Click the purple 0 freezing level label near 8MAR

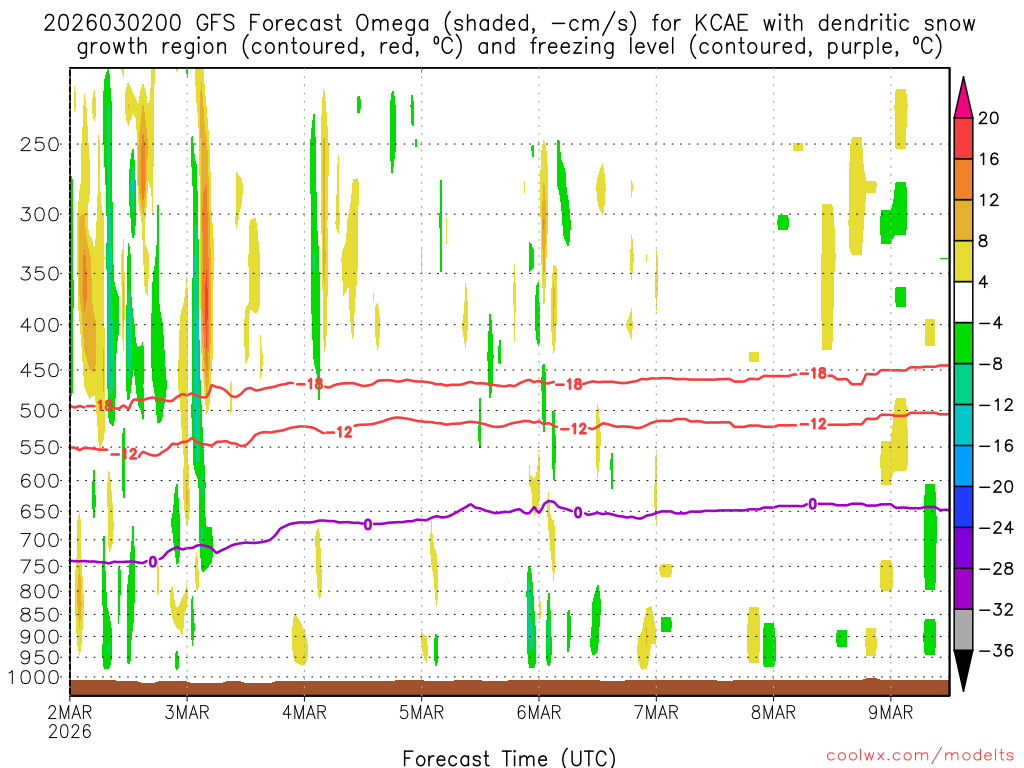812,504
